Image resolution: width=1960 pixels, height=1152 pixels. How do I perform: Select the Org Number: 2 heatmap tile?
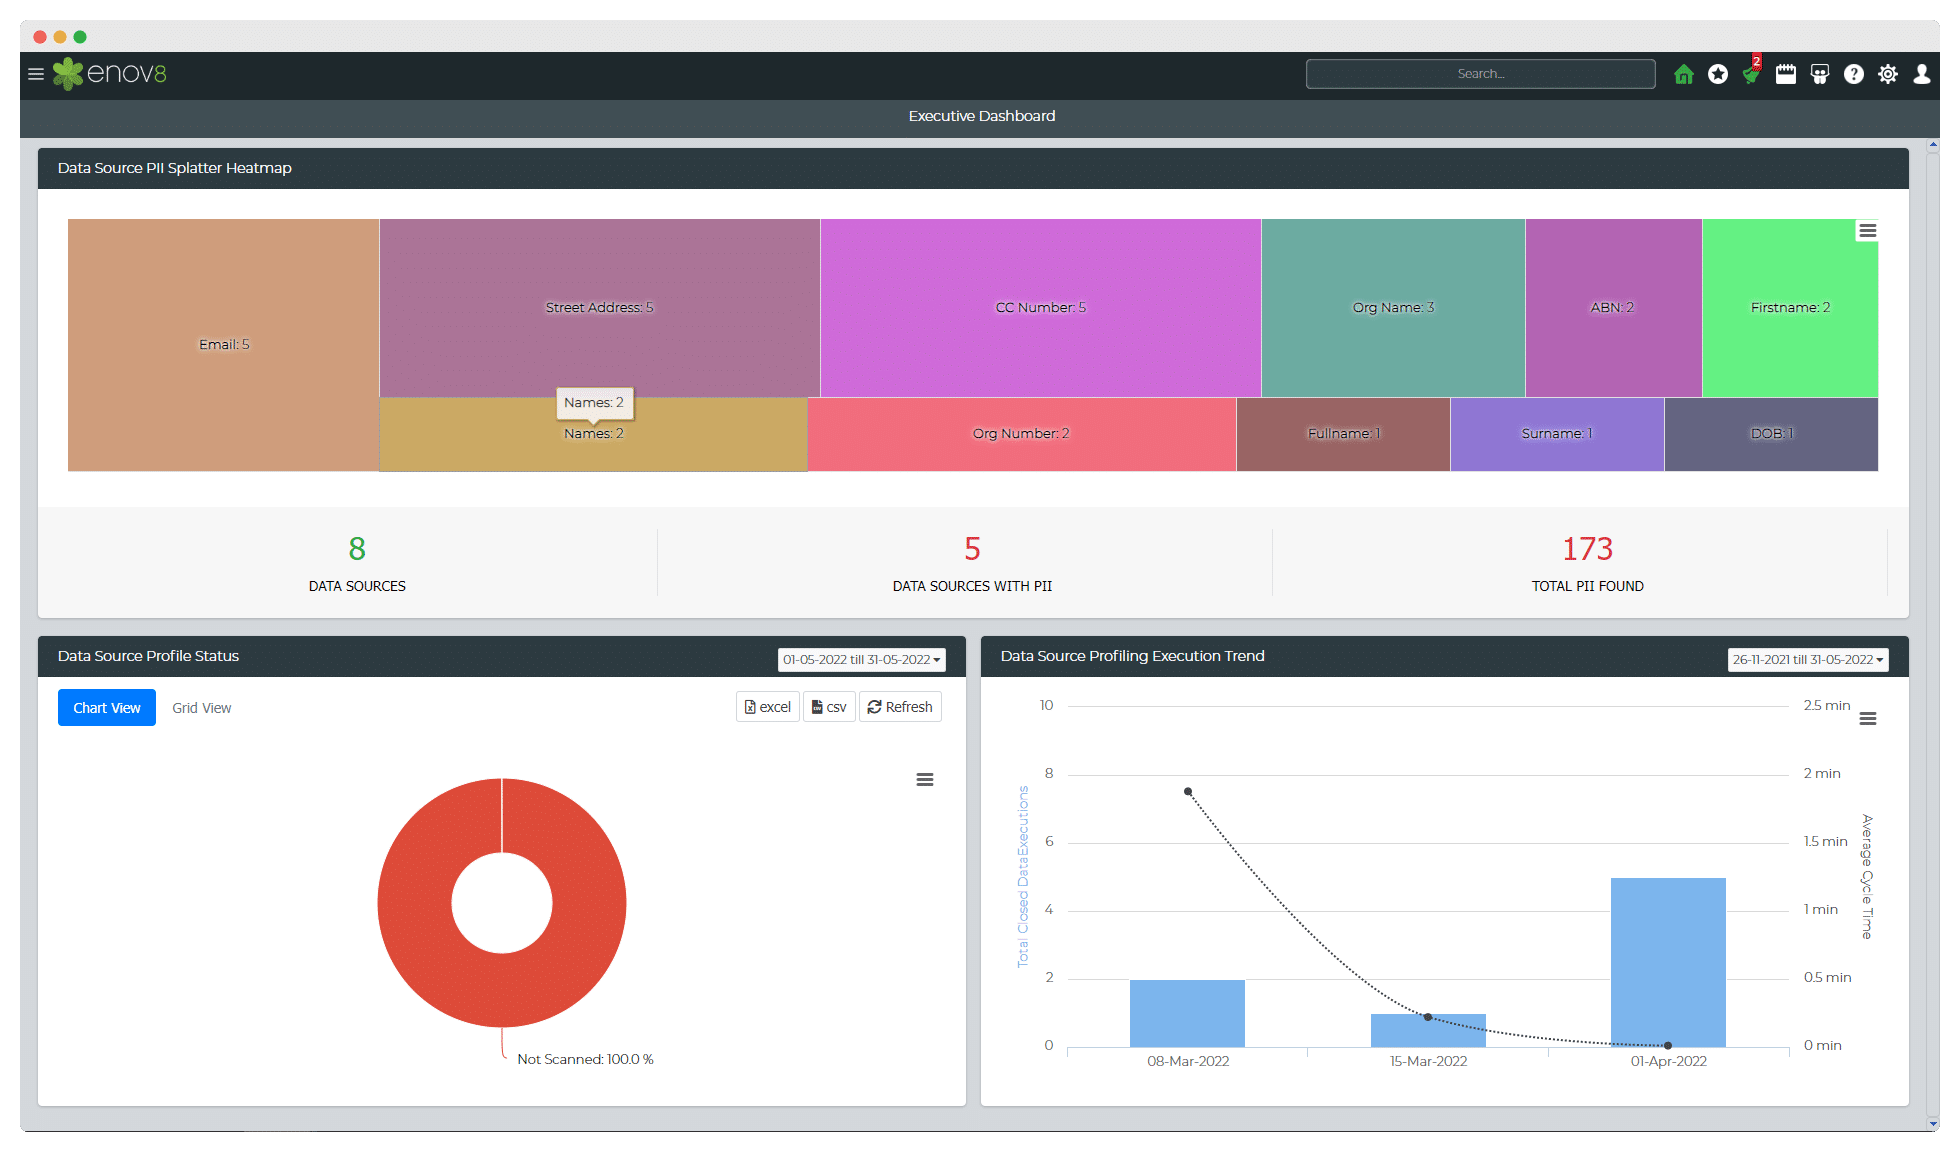(1021, 434)
